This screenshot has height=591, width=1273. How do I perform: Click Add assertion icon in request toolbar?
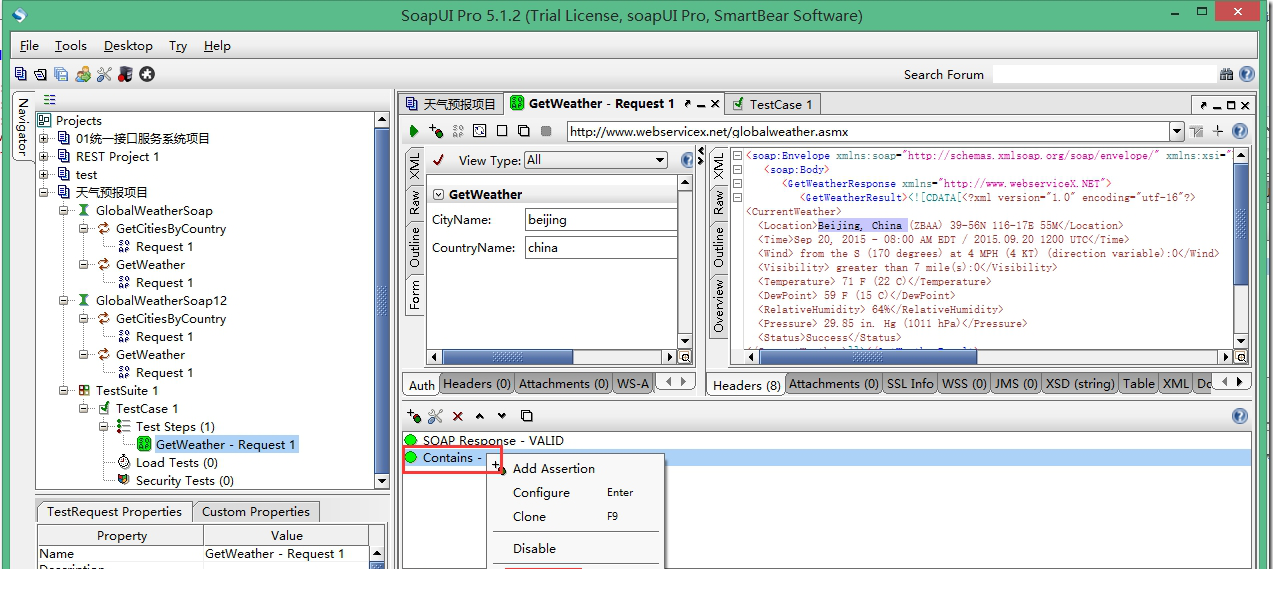point(436,131)
